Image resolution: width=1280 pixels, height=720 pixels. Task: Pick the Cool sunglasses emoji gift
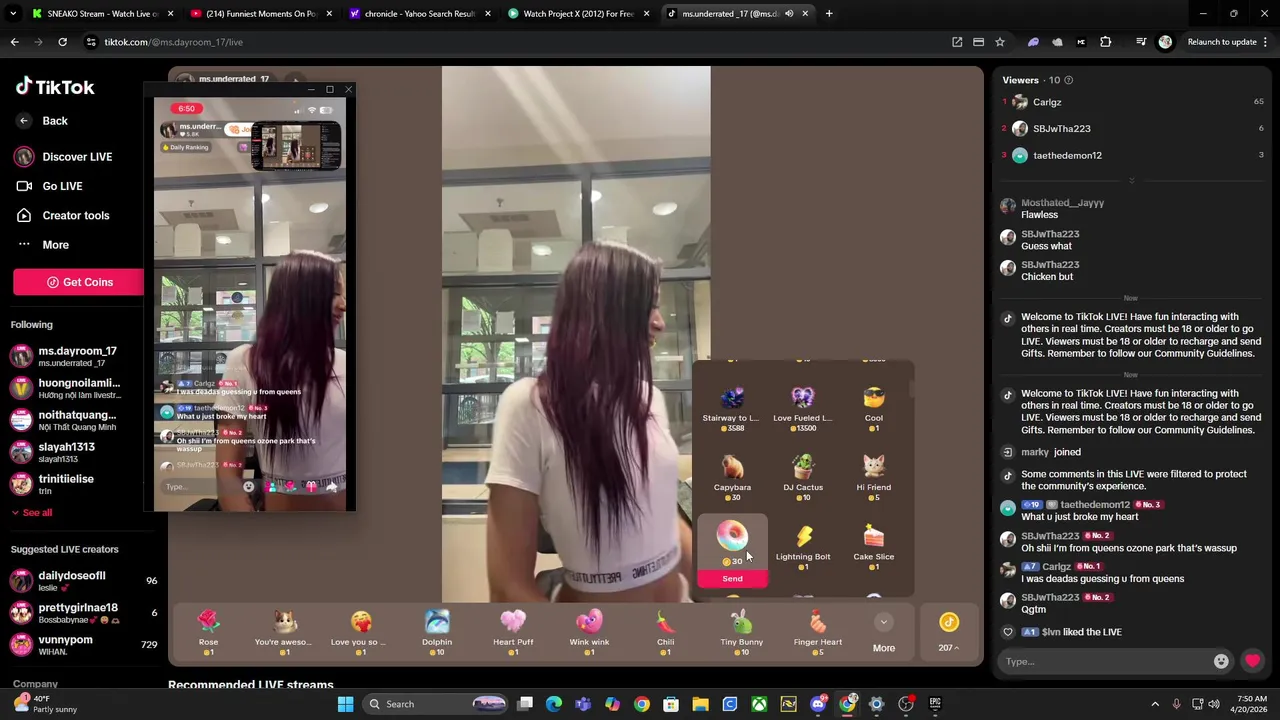(874, 409)
